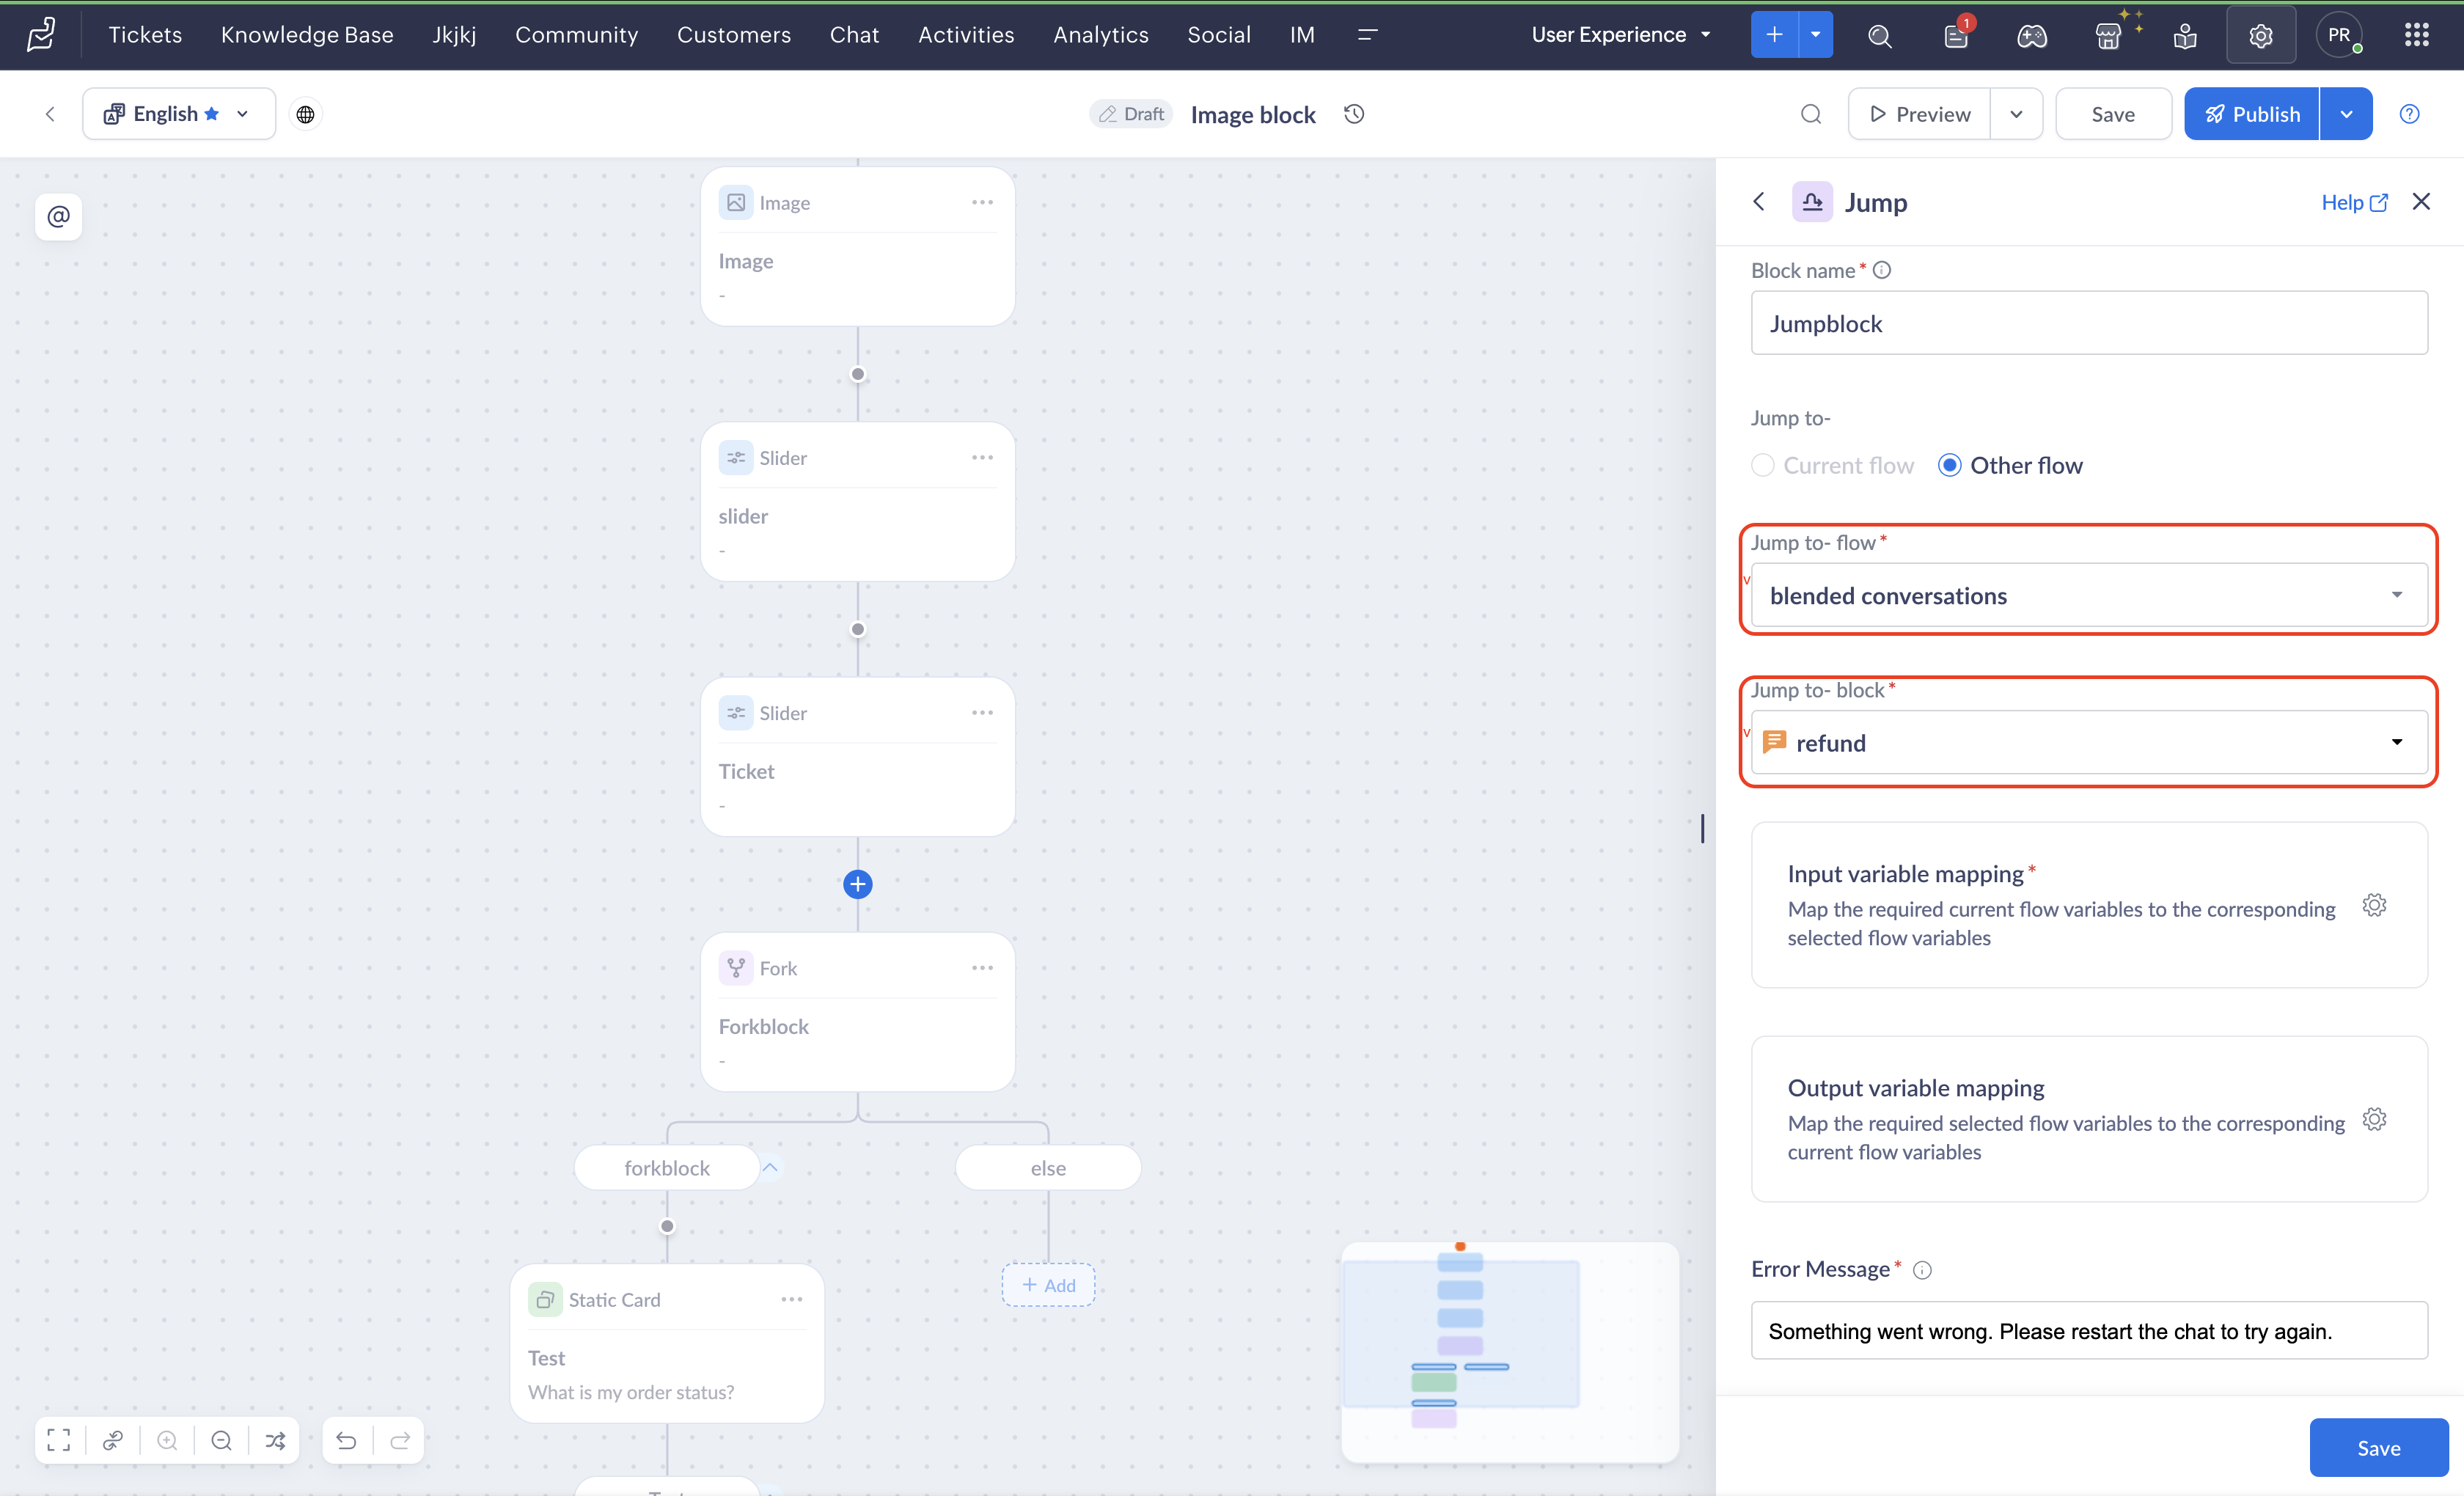
Task: Open version history clock icon
Action: click(x=1354, y=114)
